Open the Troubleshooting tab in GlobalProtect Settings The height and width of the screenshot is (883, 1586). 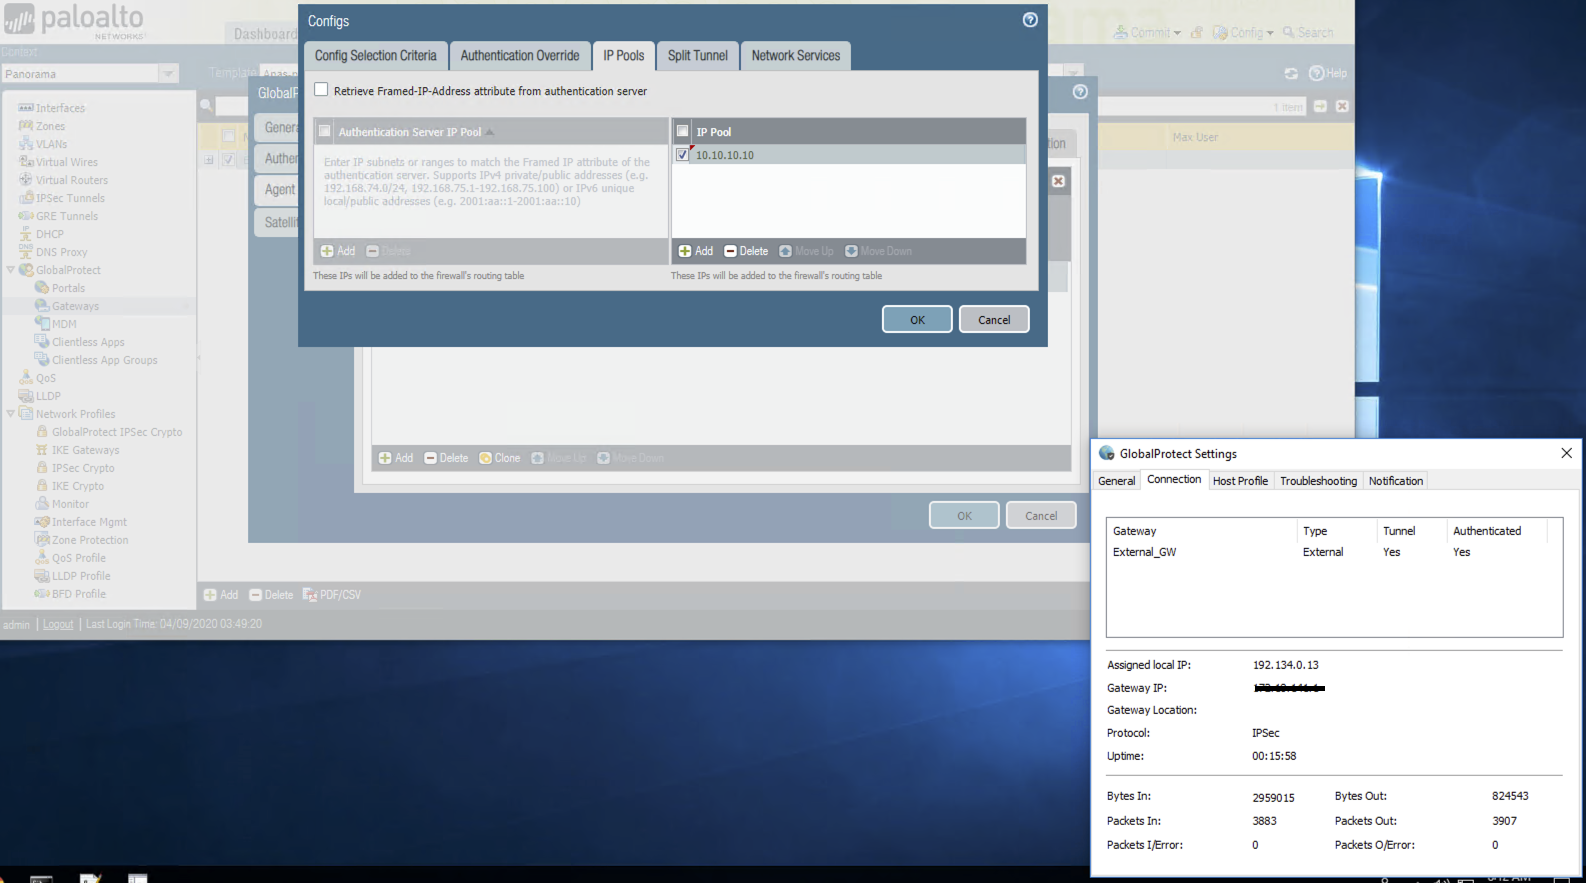tap(1318, 481)
